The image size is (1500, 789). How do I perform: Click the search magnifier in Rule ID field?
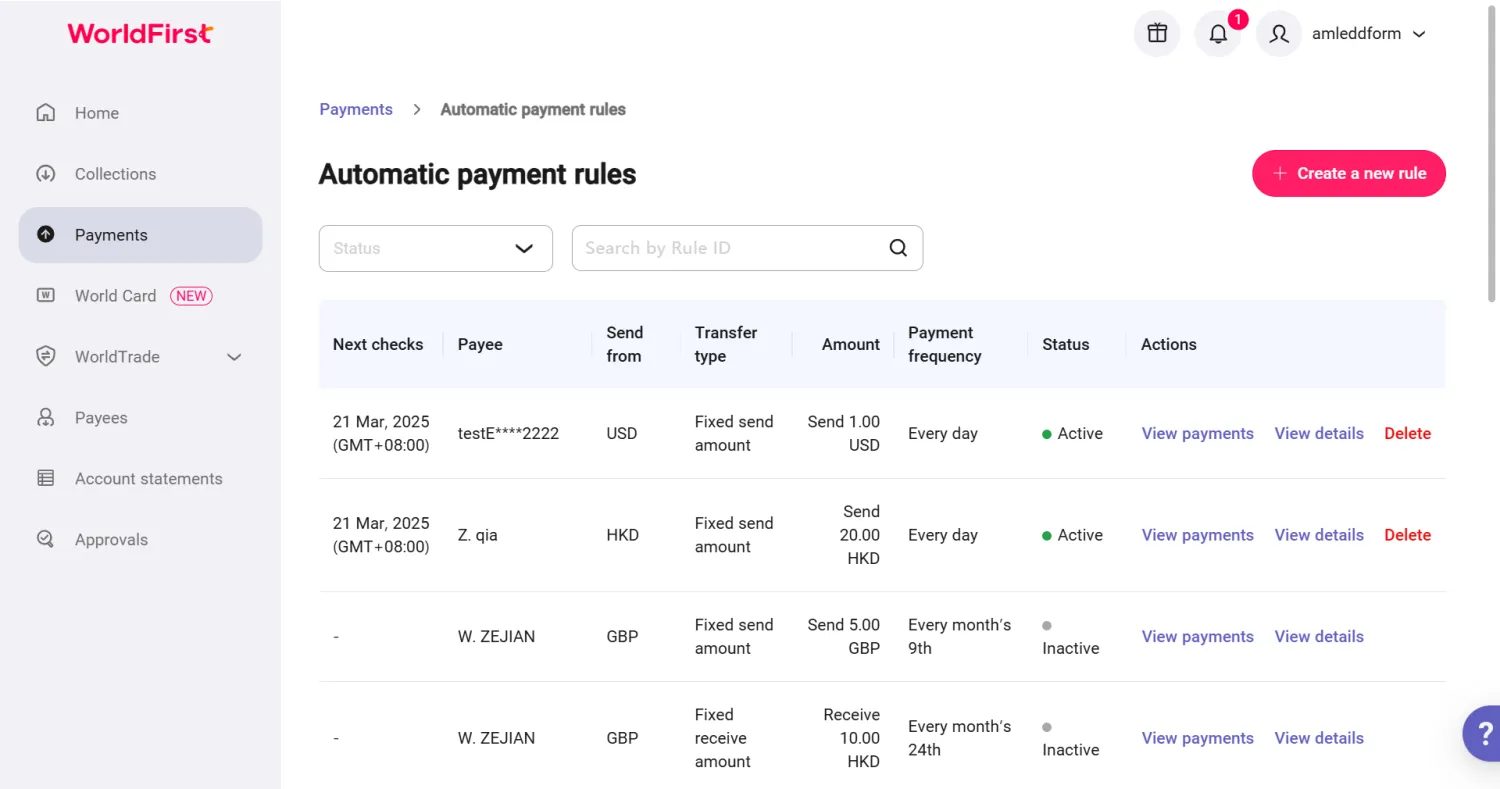point(898,248)
